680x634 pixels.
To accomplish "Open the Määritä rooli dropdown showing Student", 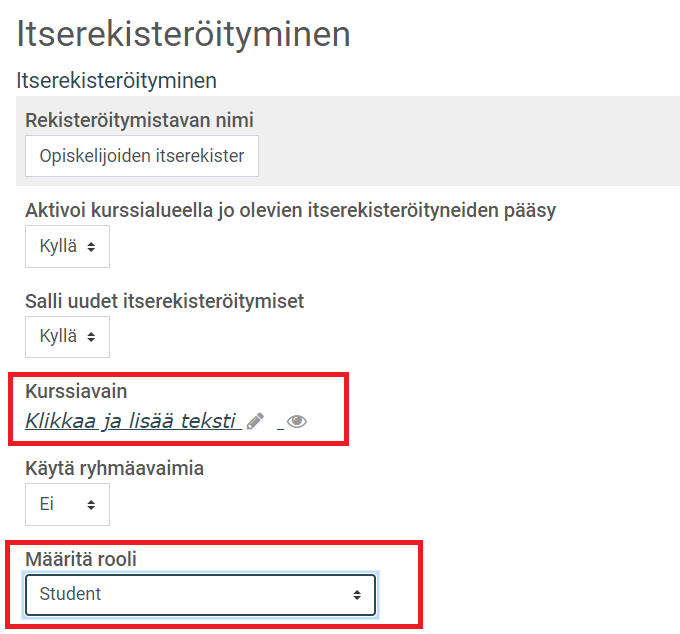I will tap(200, 595).
